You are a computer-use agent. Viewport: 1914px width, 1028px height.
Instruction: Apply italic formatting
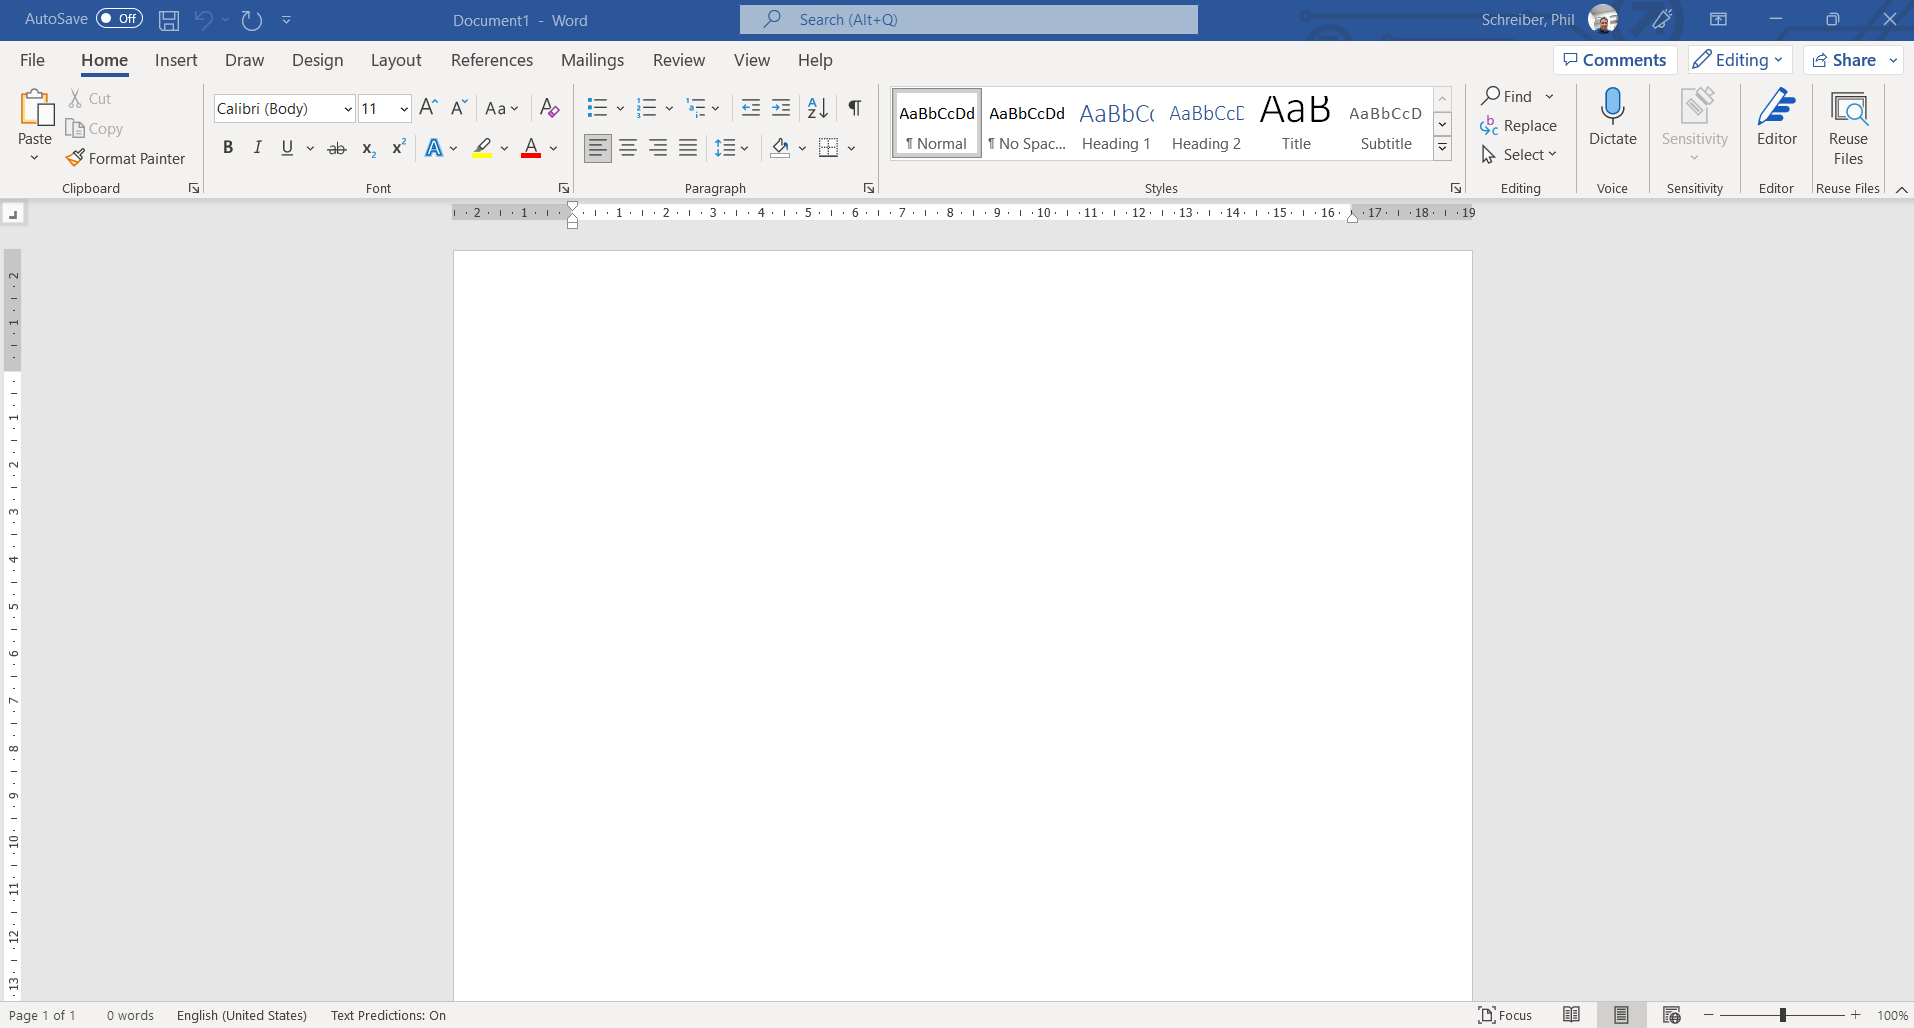pos(258,147)
